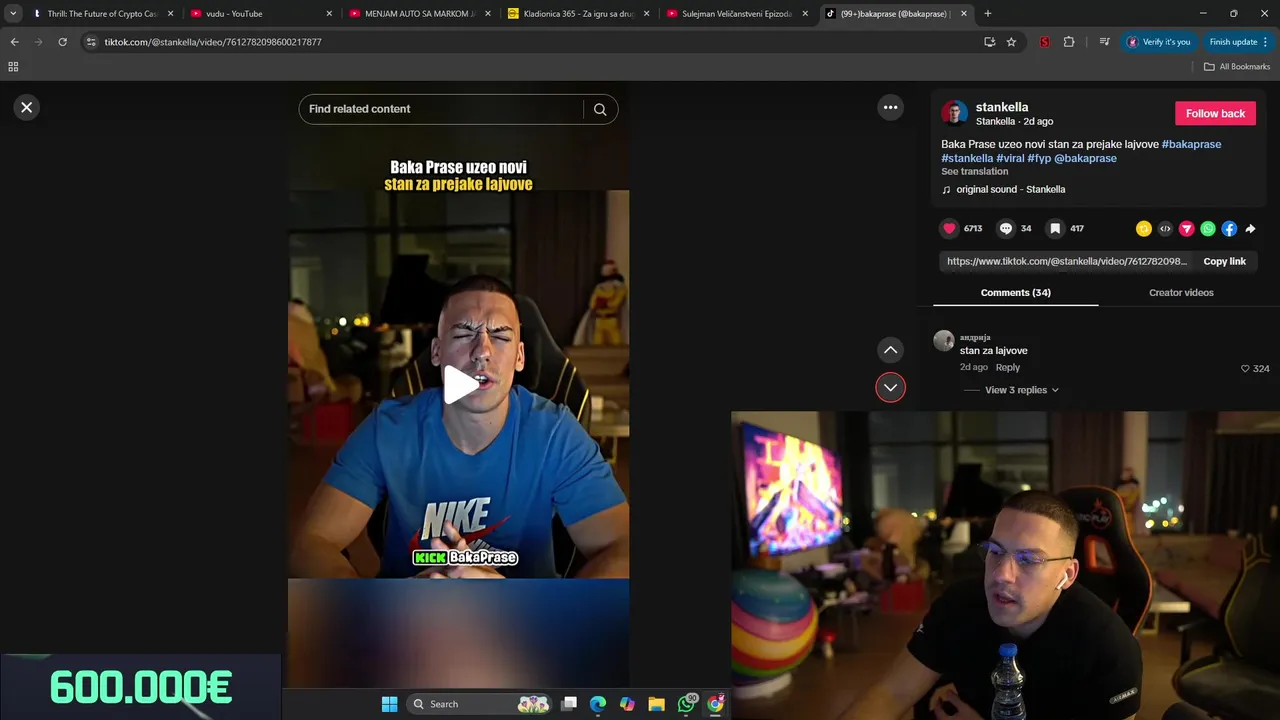Bookmark this page with the star
This screenshot has height=720, width=1280.
coord(1011,42)
